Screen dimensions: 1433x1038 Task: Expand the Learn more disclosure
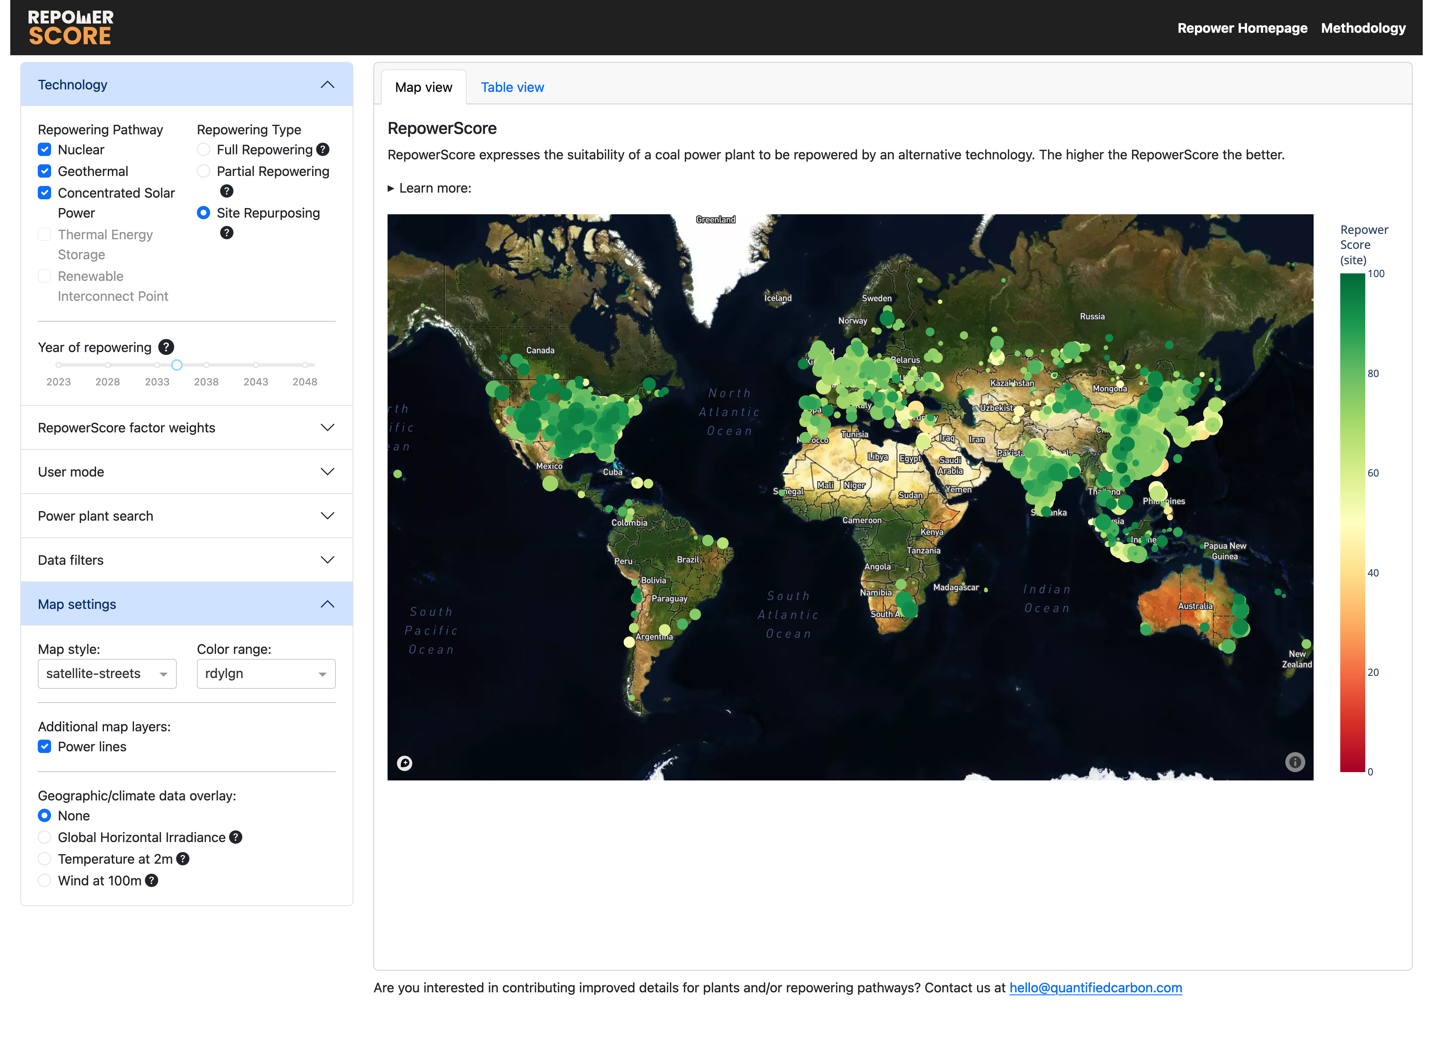tap(430, 188)
